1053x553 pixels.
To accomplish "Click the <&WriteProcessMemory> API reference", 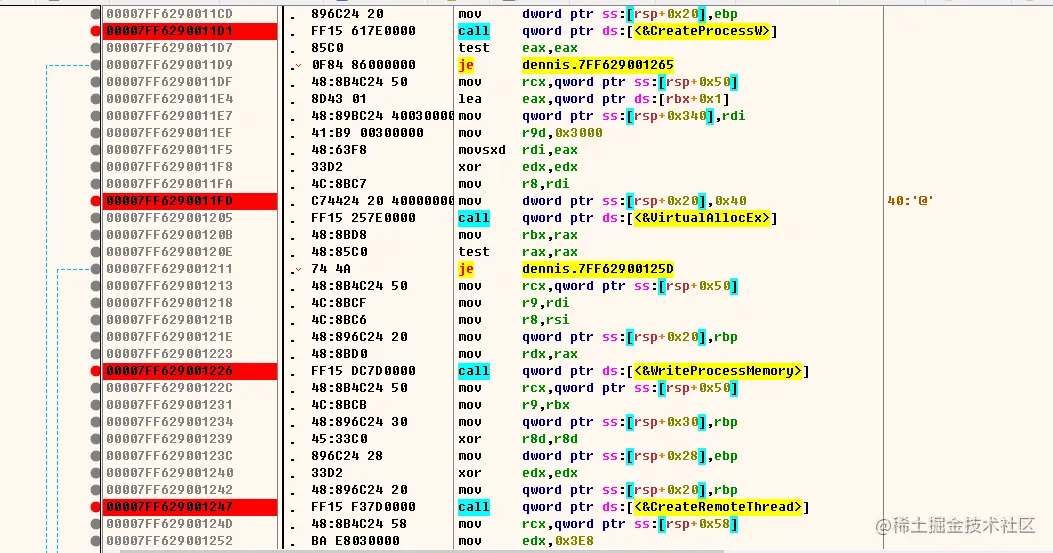I will tap(718, 371).
